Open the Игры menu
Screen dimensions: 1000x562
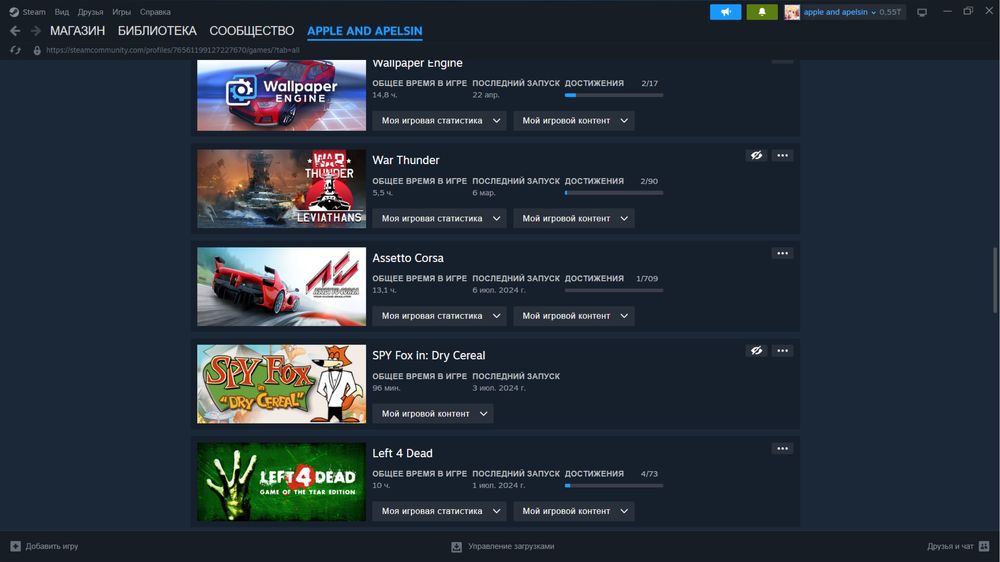click(x=121, y=12)
